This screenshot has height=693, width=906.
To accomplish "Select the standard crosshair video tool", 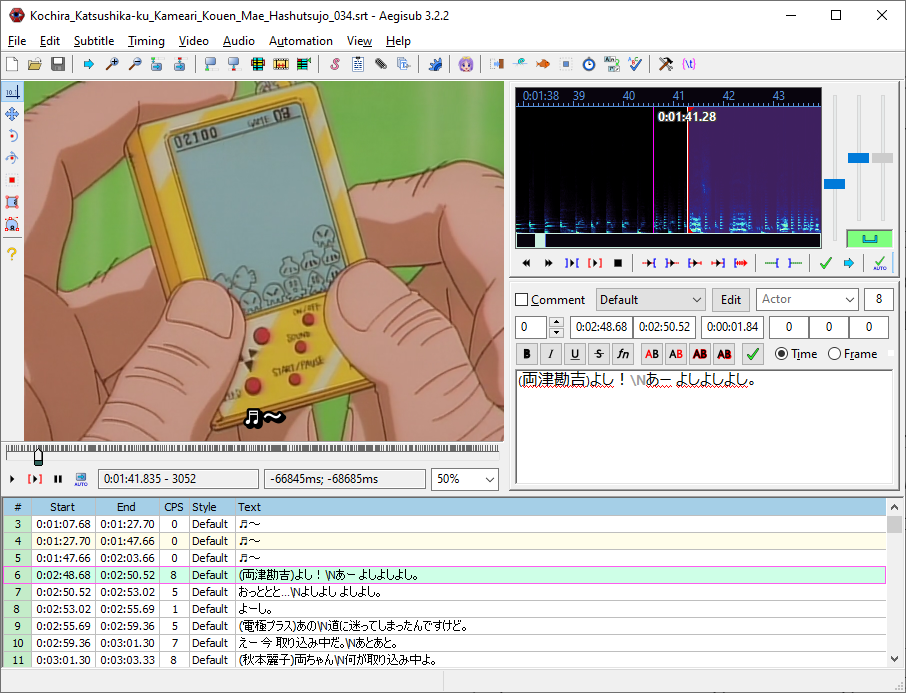I will point(12,92).
